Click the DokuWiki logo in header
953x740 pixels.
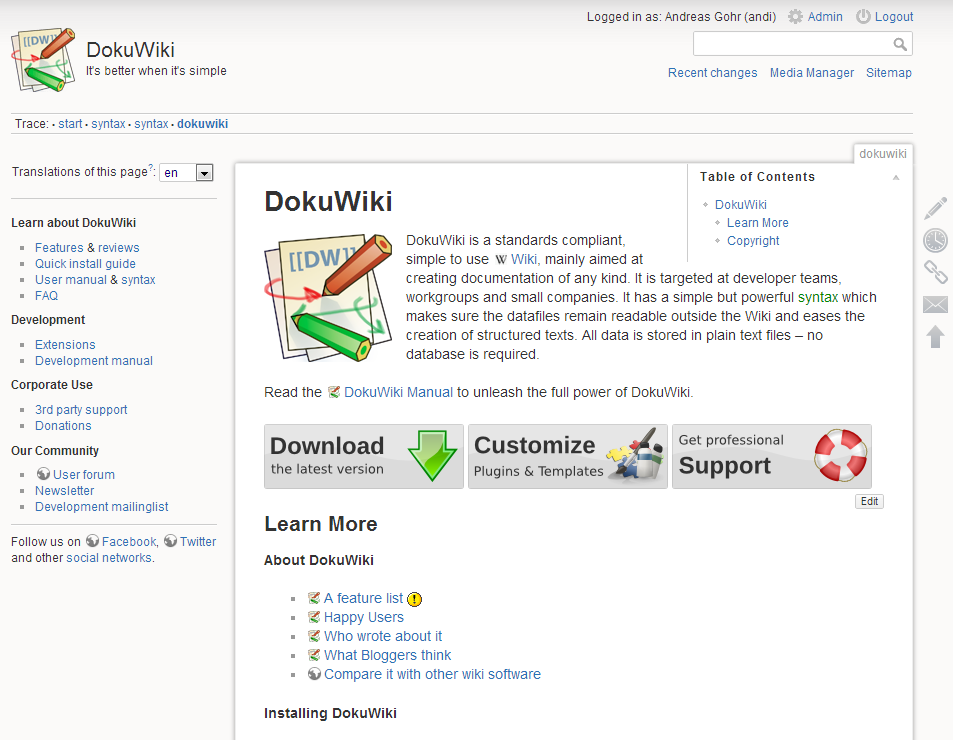pos(44,60)
